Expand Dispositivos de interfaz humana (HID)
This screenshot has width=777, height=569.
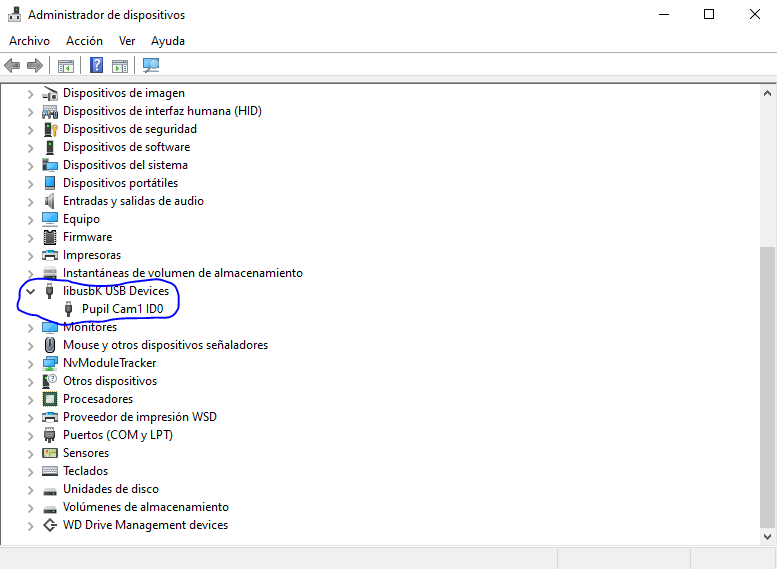tap(30, 112)
